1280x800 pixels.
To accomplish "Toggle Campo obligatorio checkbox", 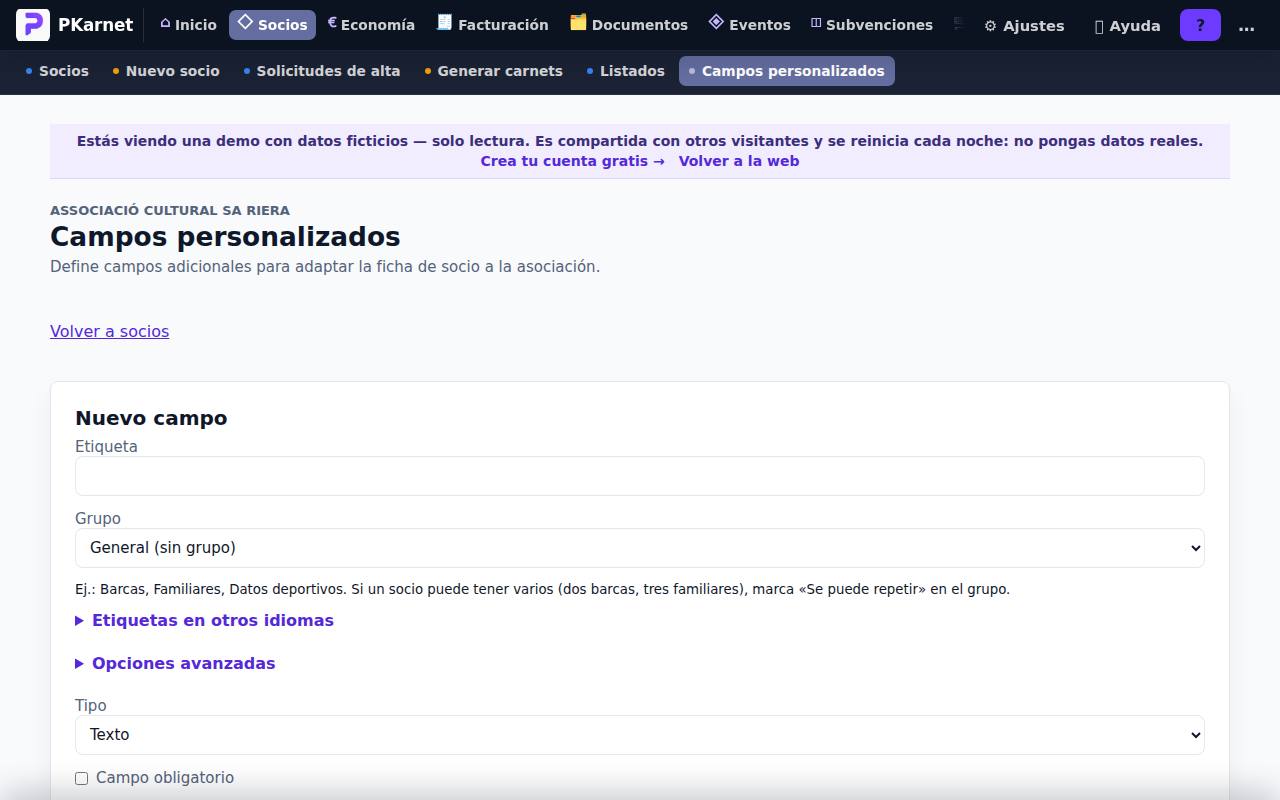I will pos(82,778).
